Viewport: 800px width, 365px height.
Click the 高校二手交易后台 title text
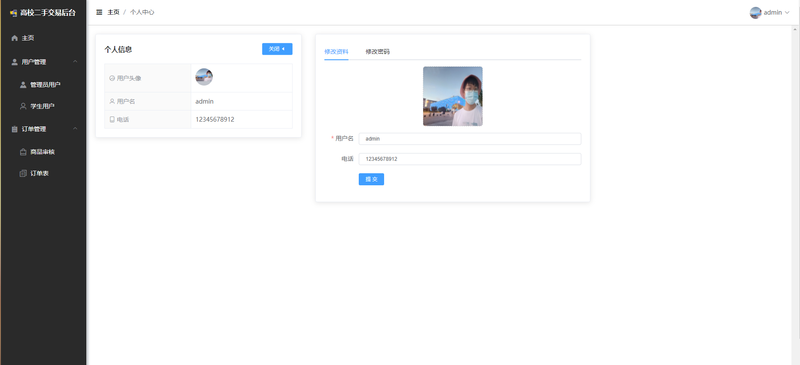click(x=48, y=13)
